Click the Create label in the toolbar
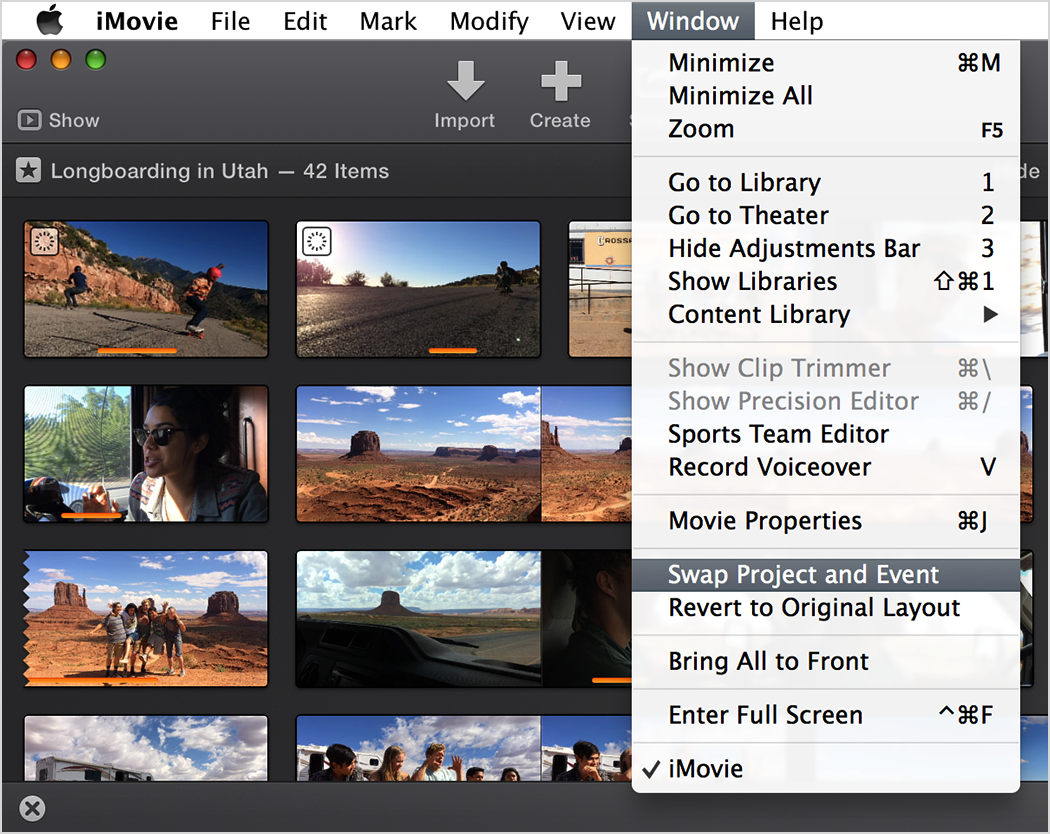Image resolution: width=1050 pixels, height=834 pixels. [x=560, y=121]
